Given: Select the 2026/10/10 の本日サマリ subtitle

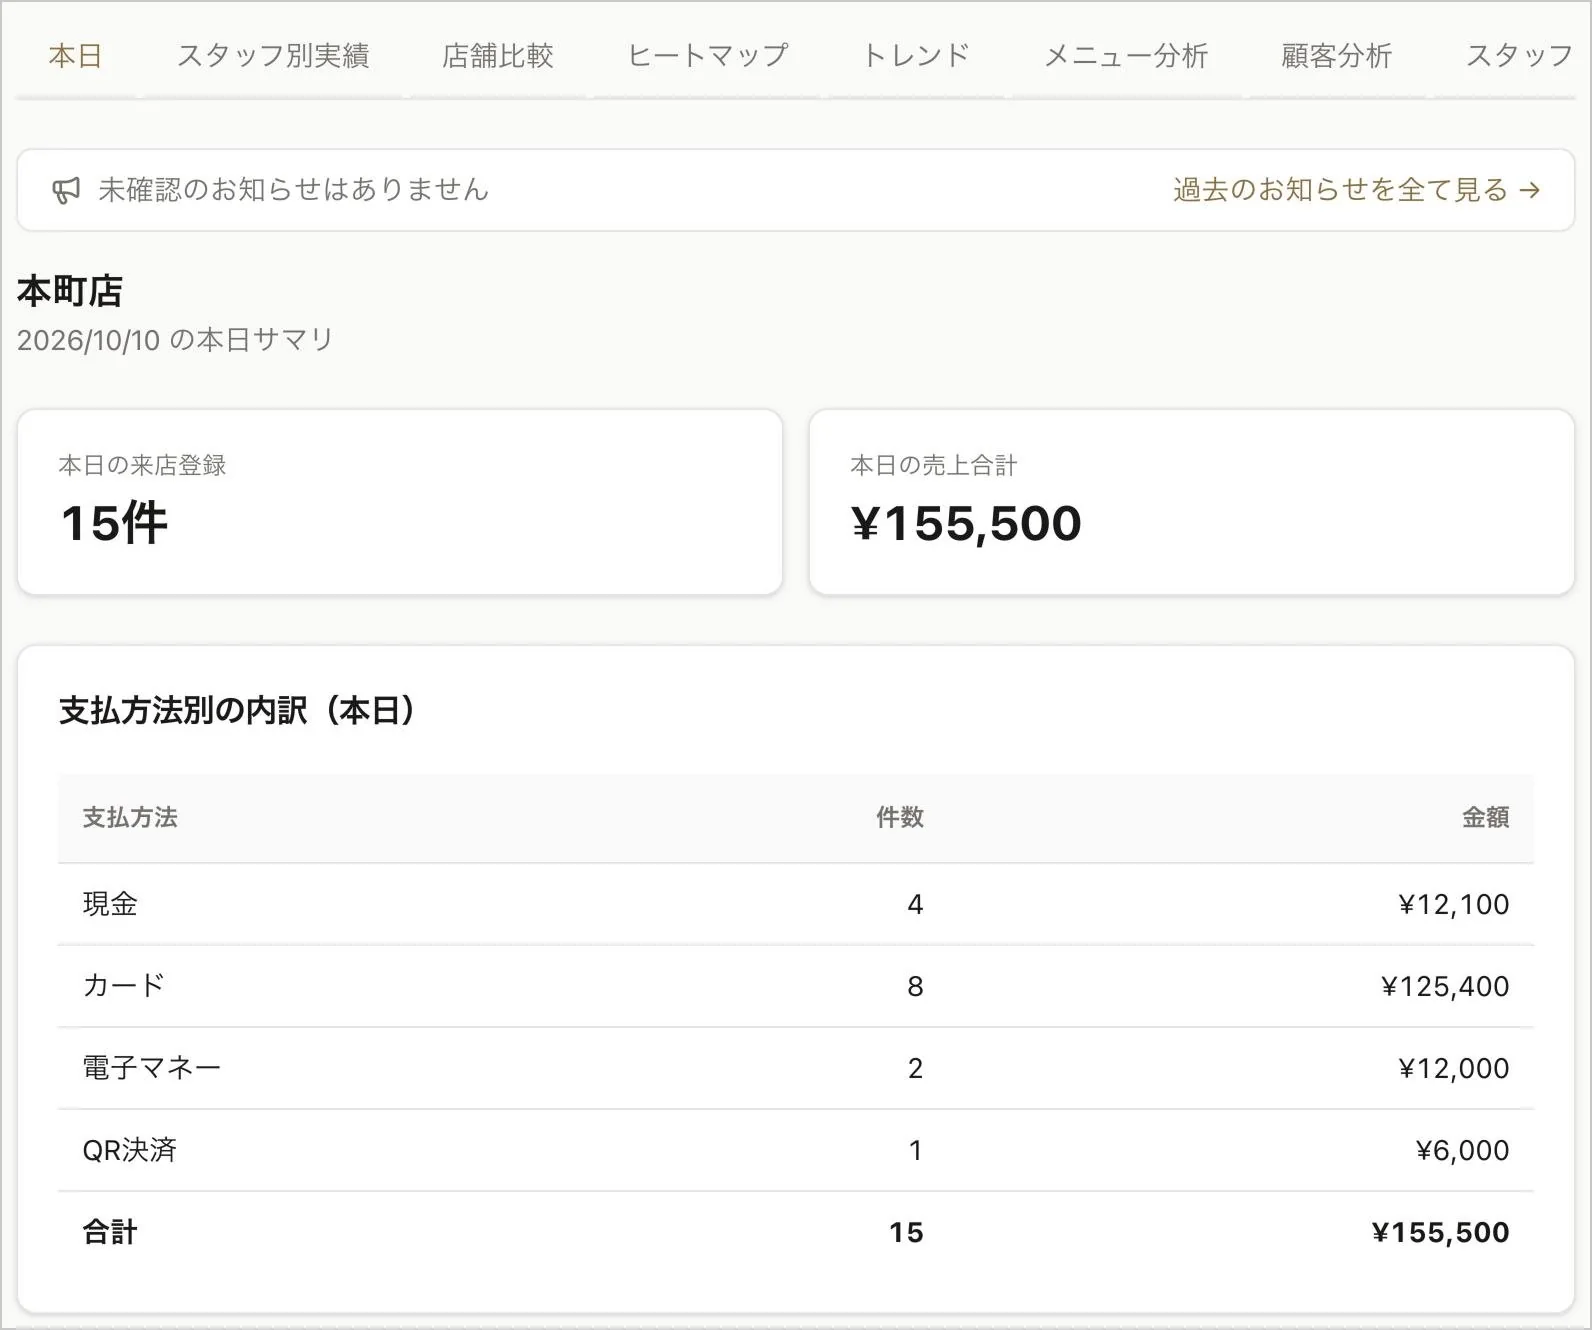Looking at the screenshot, I should coord(175,340).
